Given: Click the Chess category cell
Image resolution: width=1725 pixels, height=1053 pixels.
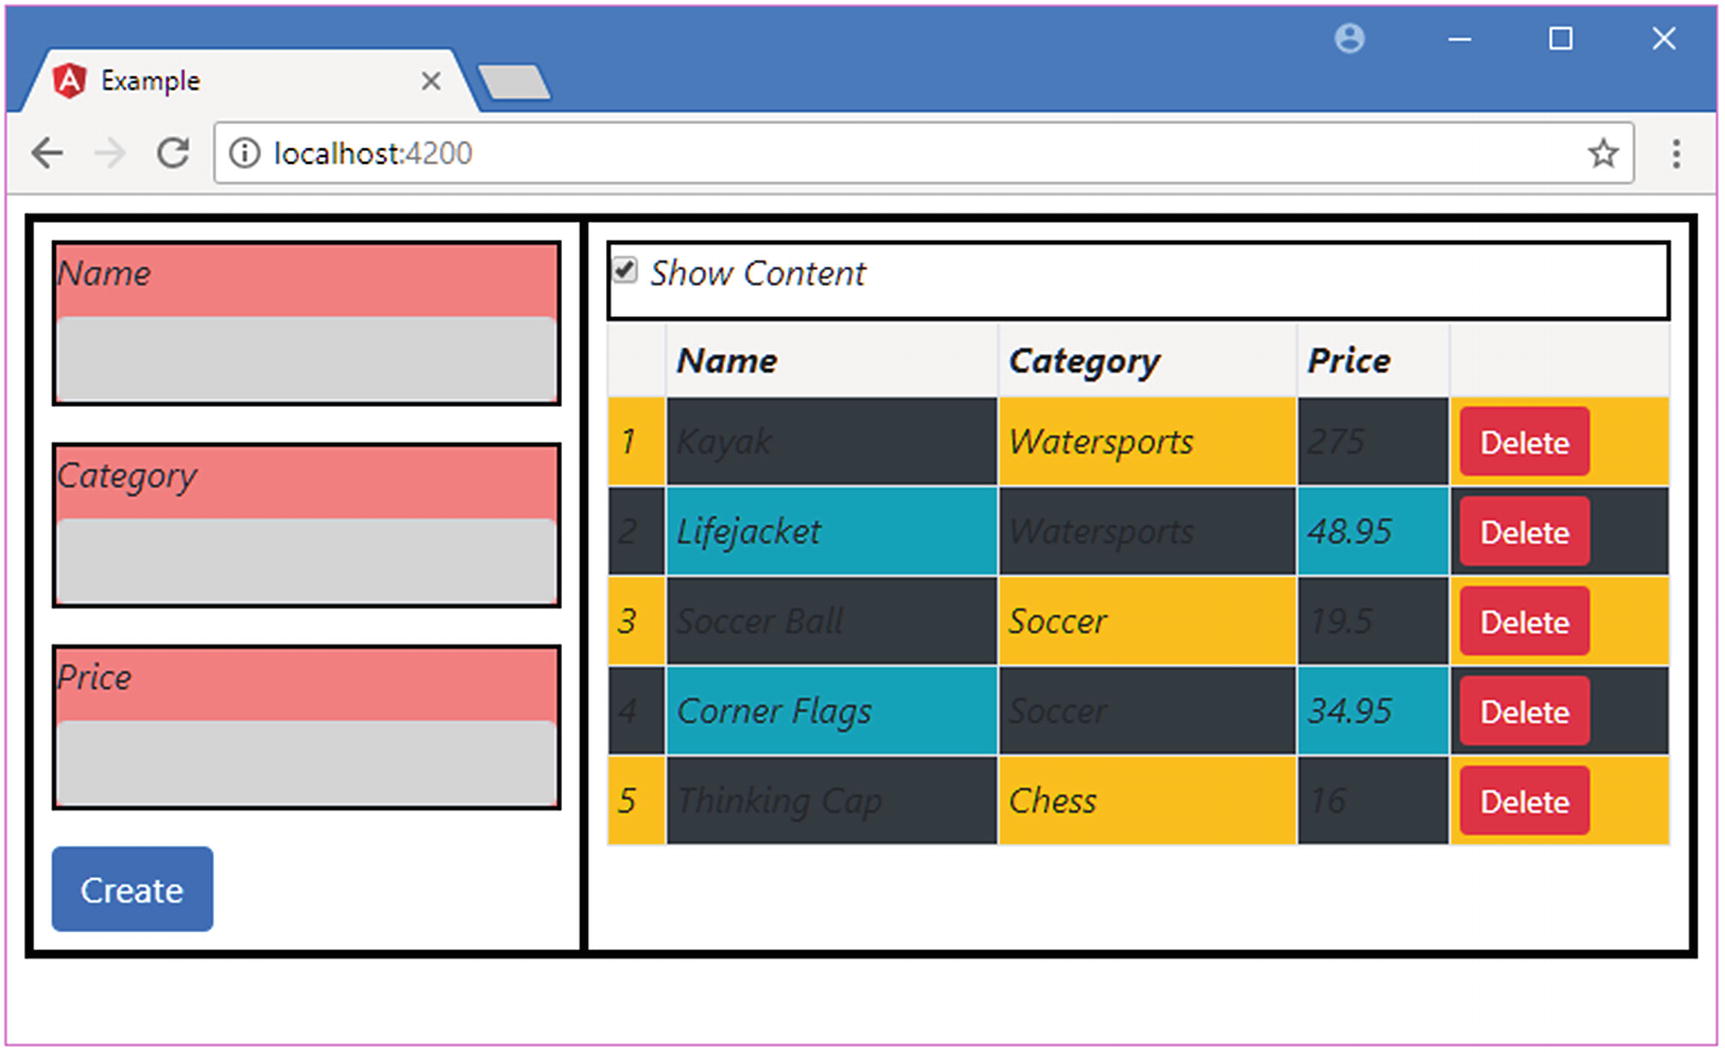Looking at the screenshot, I should 1148,801.
